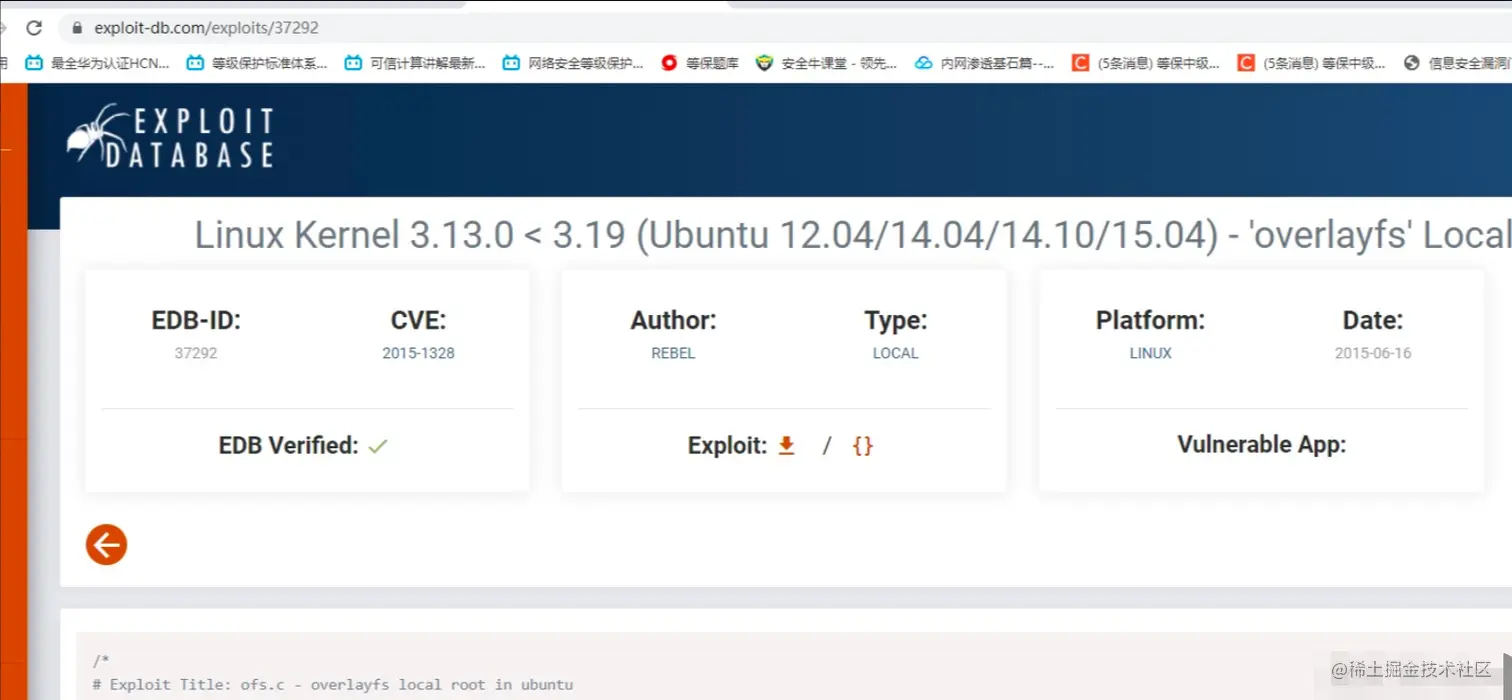Click the Vulnerable App label
Viewport: 1512px width, 700px height.
pyautogui.click(x=1261, y=445)
